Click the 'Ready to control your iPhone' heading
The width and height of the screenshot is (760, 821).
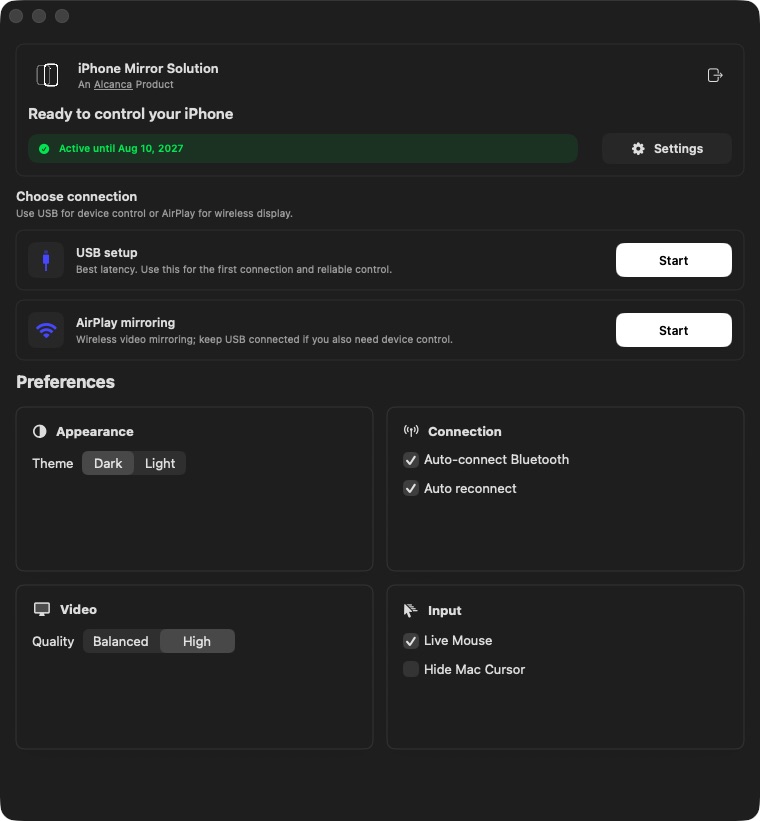[130, 114]
